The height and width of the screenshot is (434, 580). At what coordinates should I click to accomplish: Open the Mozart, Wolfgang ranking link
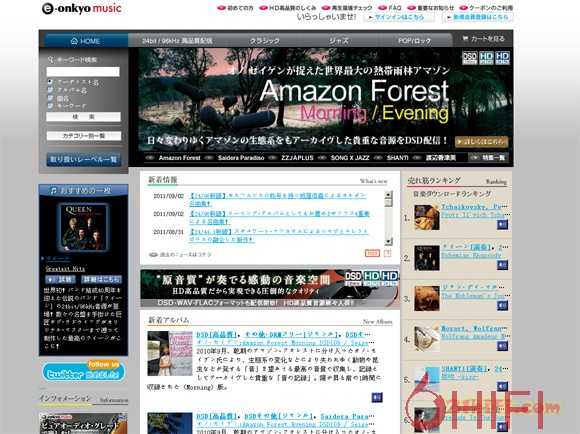472,328
